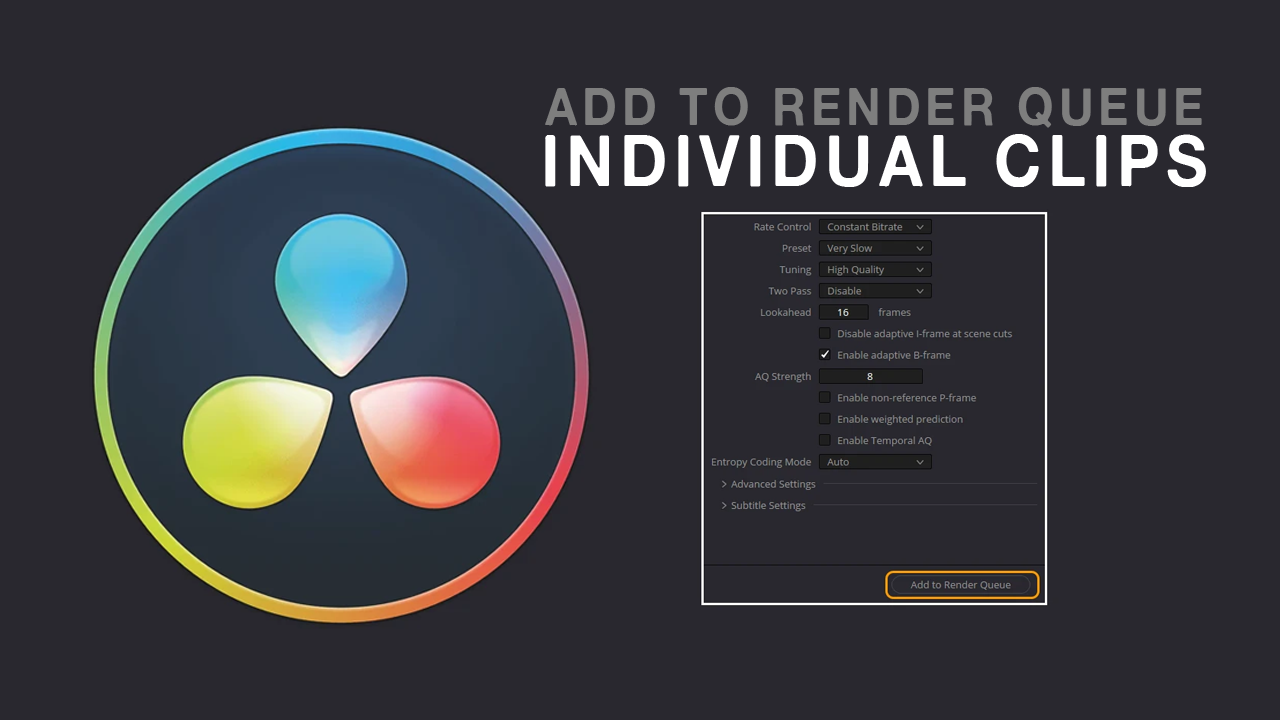Uncheck Enable adaptive B-frame checkbox
Image resolution: width=1280 pixels, height=720 pixels.
[x=825, y=355]
